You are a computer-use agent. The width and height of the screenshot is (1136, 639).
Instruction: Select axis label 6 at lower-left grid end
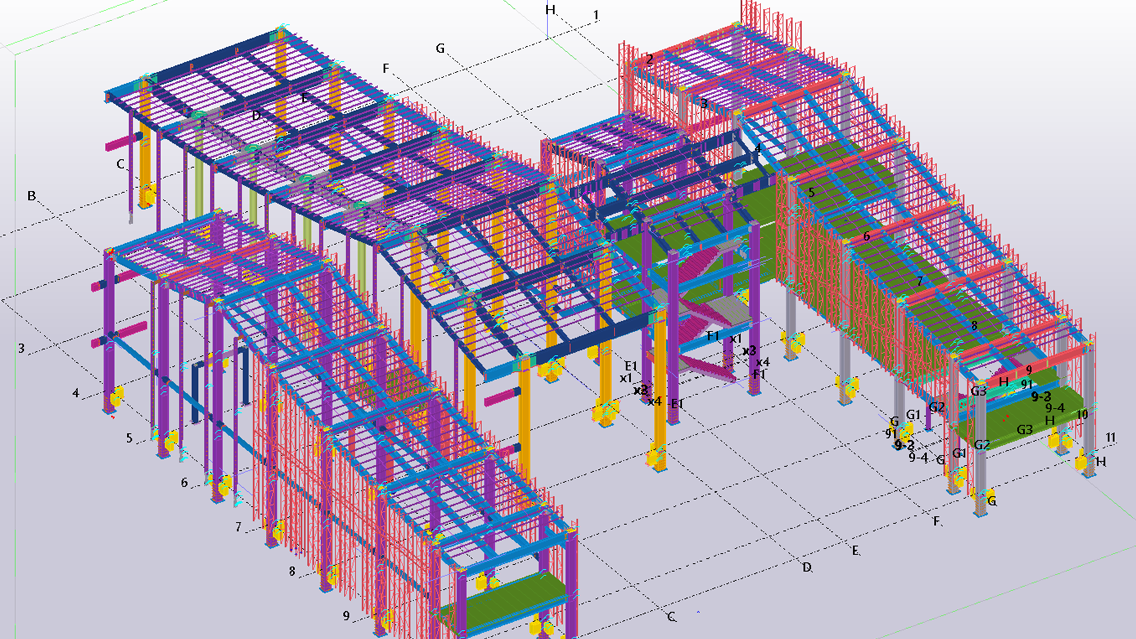(x=184, y=482)
